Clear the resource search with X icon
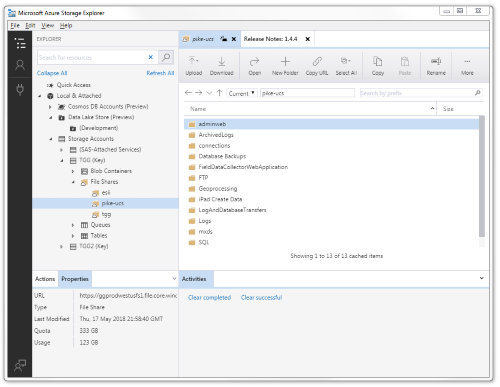500x387 pixels. [151, 57]
